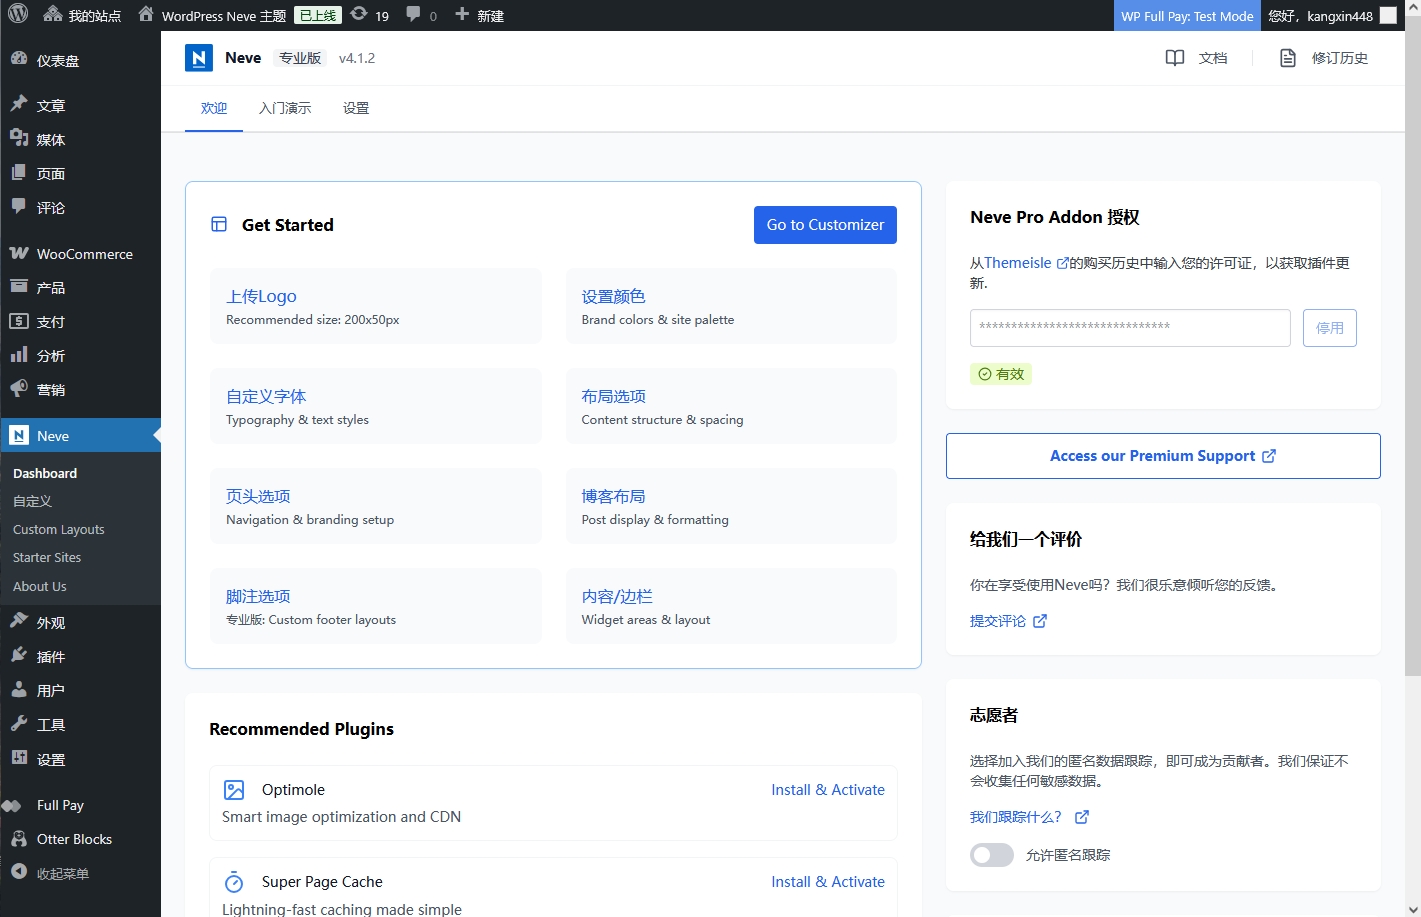Open Dashboard submenu under Neve
Screen dimensions: 1421x917
[45, 473]
